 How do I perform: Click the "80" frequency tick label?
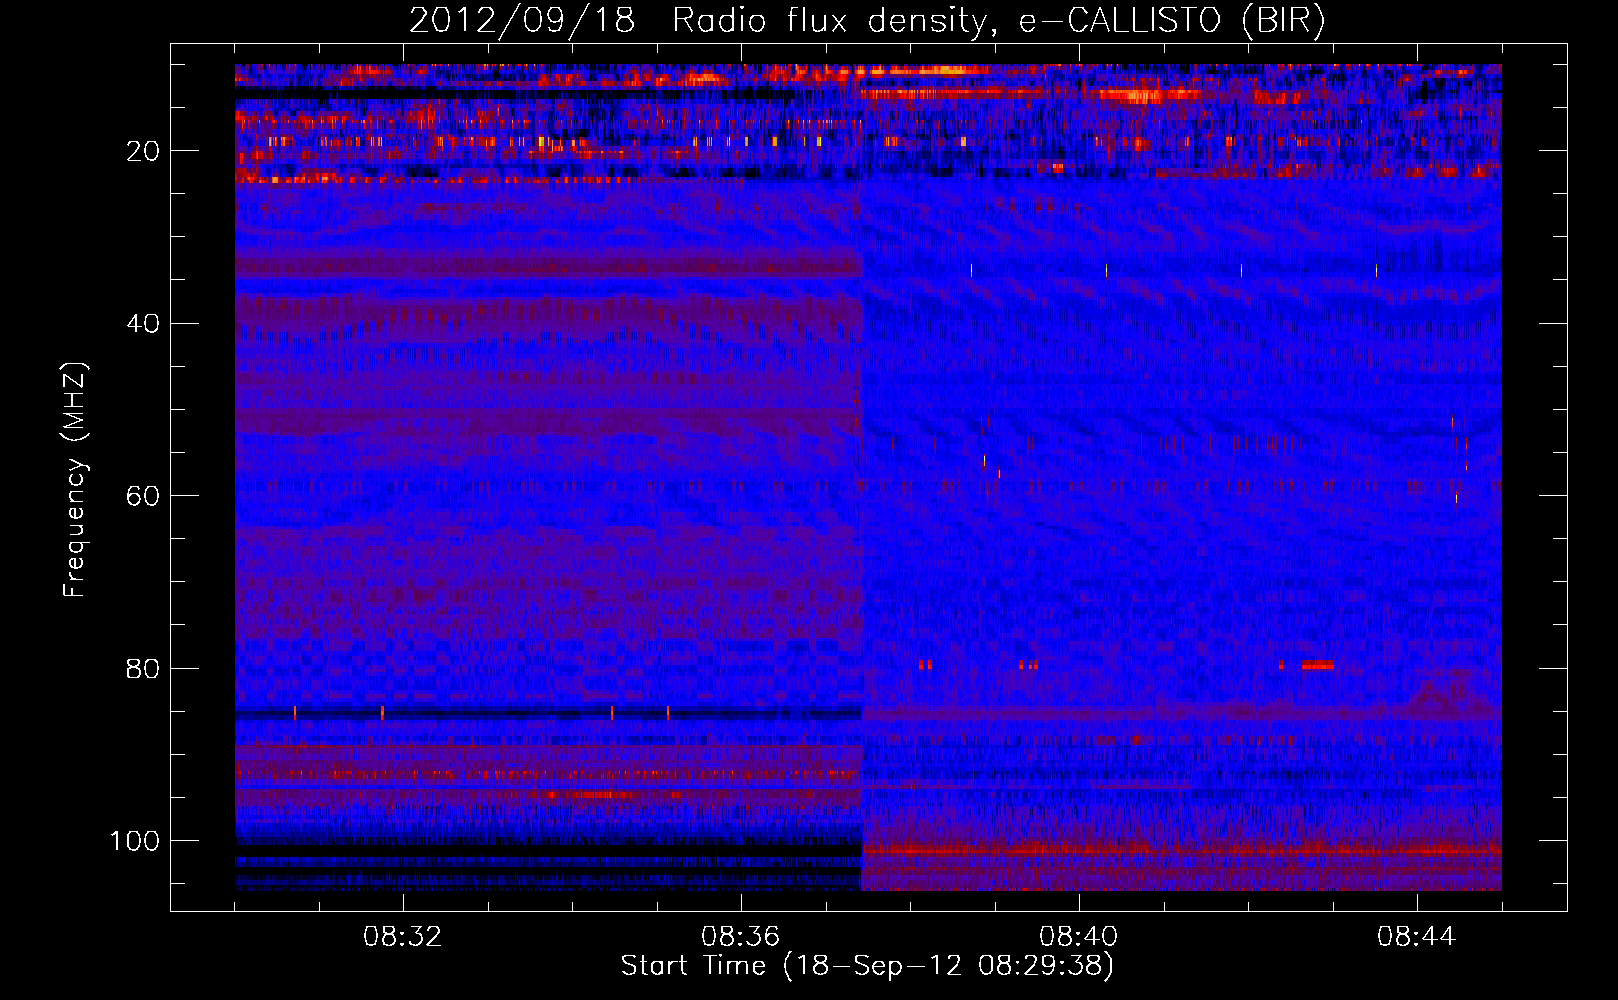tap(143, 668)
